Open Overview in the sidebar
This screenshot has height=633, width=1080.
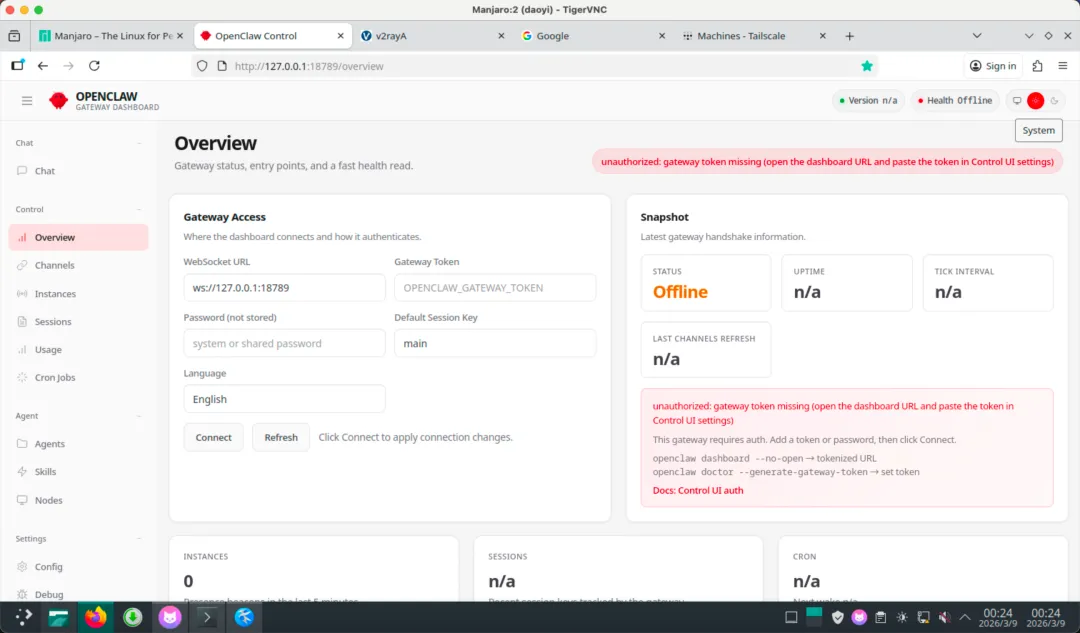79,238
